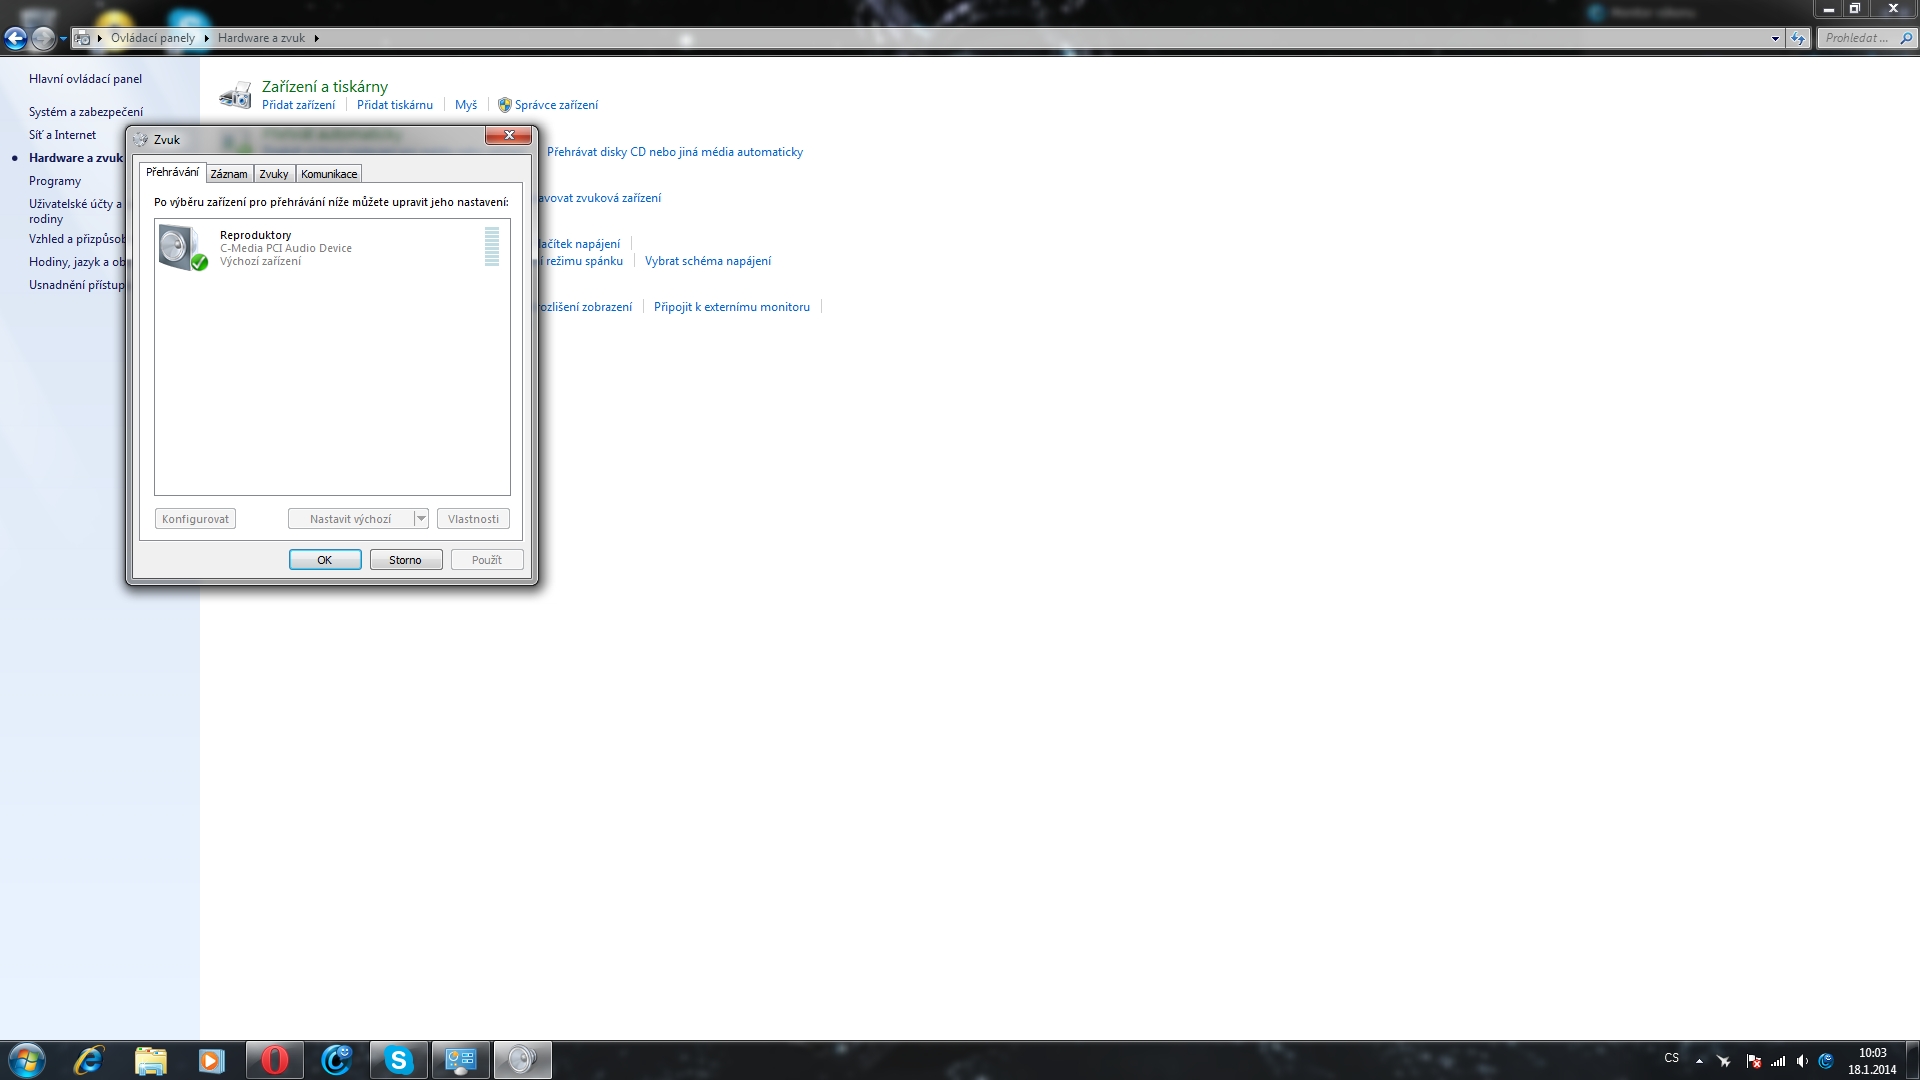Click the Zařízení a tiskárny printer icon
The image size is (1920, 1080).
pyautogui.click(x=236, y=95)
